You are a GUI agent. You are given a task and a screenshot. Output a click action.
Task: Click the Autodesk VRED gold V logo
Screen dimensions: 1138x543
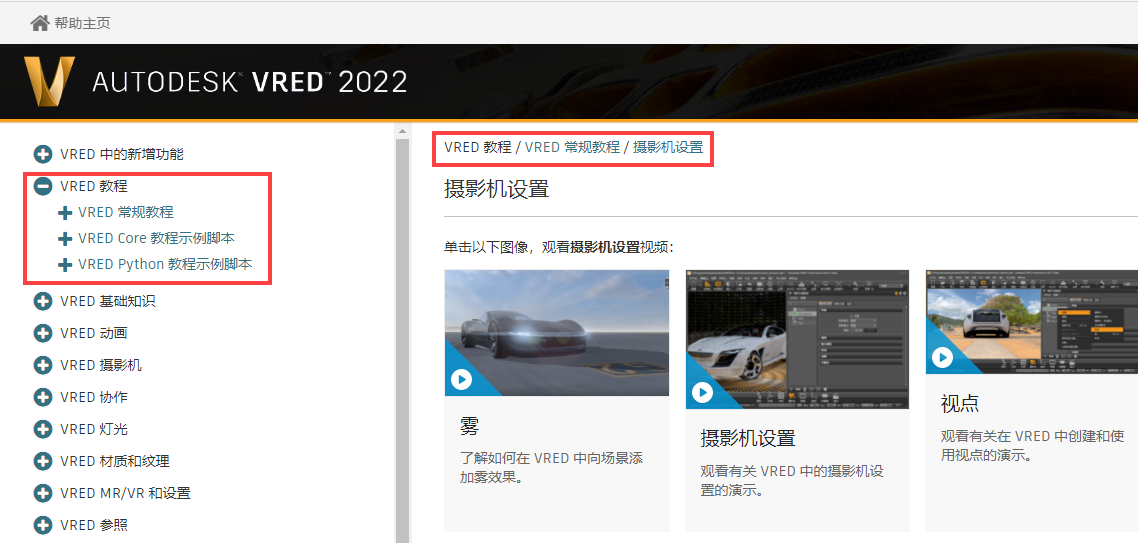pos(49,81)
